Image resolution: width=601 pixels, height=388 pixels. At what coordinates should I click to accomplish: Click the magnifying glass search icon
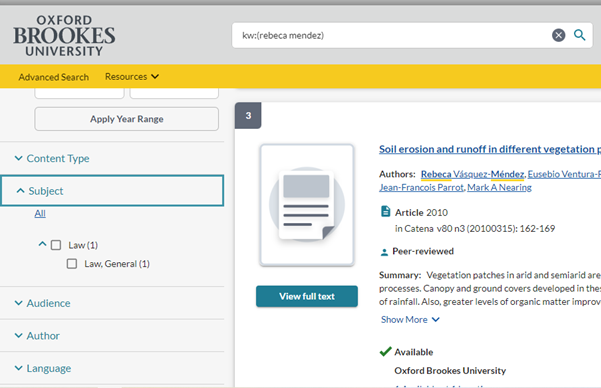(579, 35)
